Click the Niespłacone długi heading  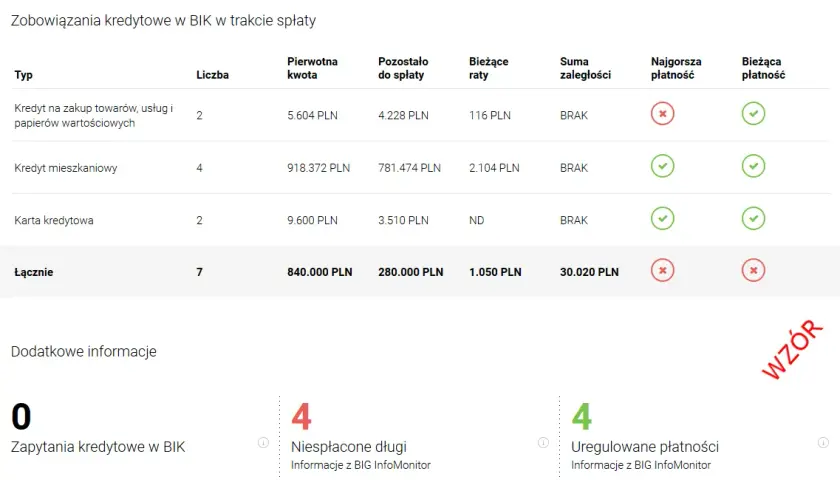(x=349, y=447)
